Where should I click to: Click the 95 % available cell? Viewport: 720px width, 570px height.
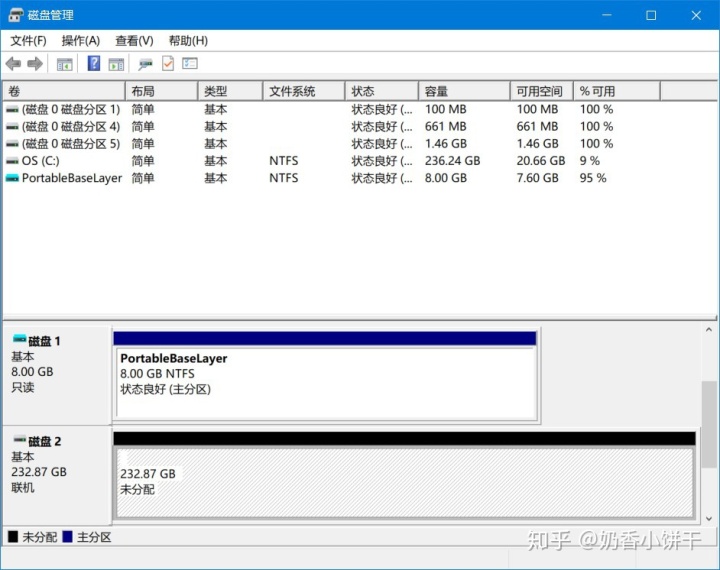point(593,178)
